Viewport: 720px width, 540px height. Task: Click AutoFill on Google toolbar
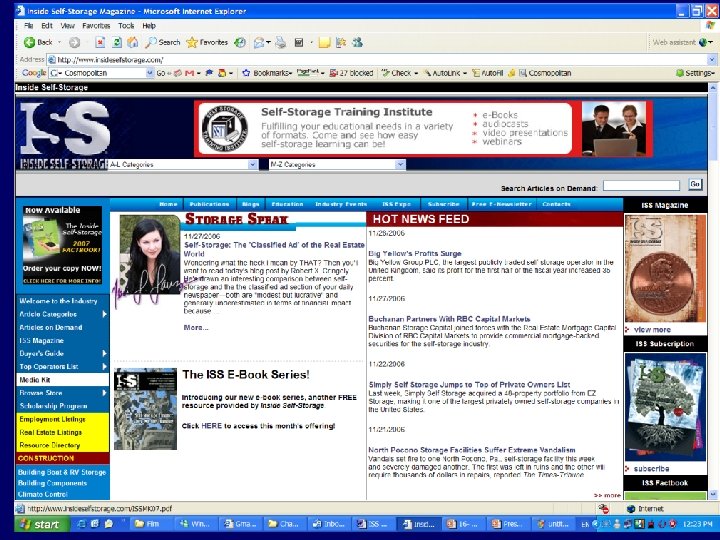[x=488, y=73]
